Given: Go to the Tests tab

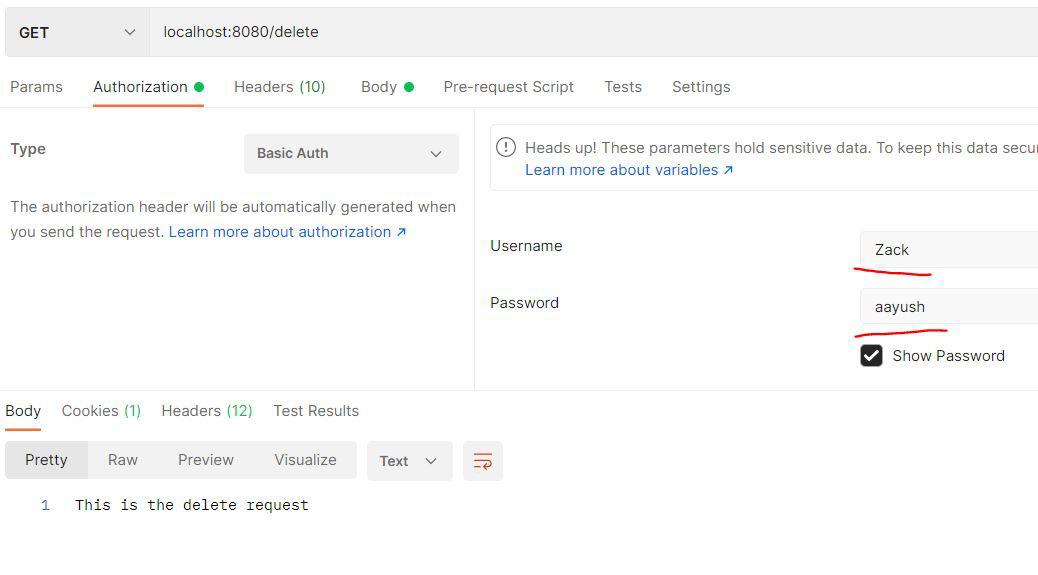Looking at the screenshot, I should click(x=622, y=87).
